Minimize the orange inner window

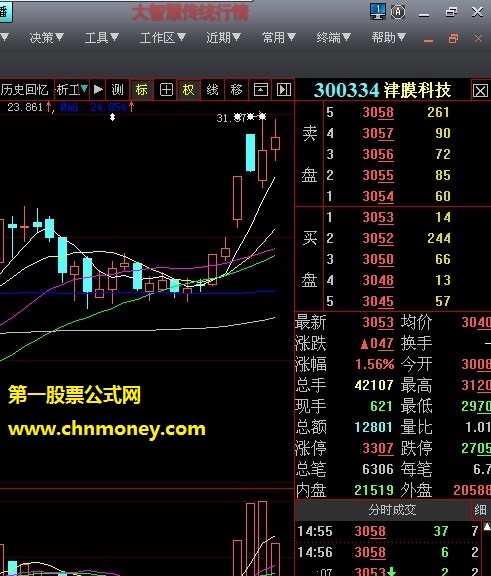(428, 39)
